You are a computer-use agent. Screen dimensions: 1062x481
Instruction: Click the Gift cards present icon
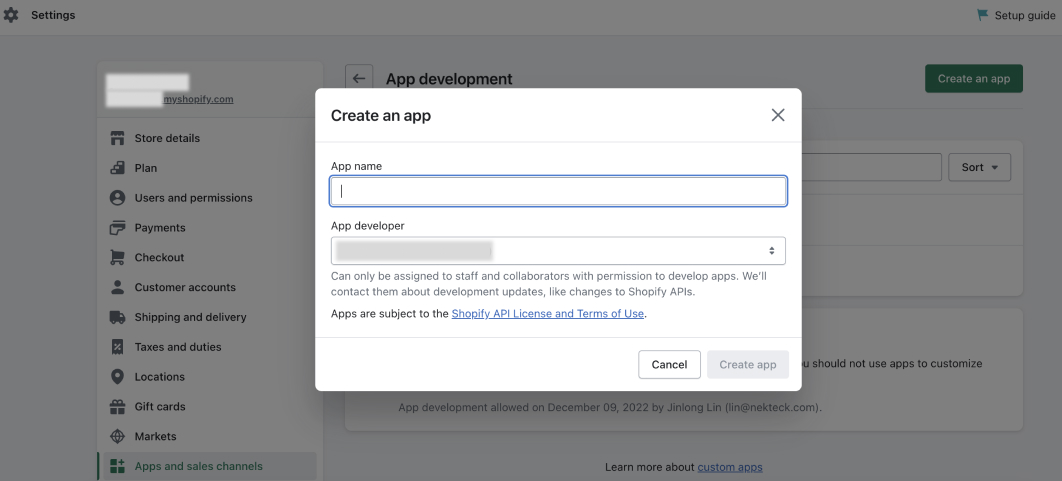tap(117, 406)
